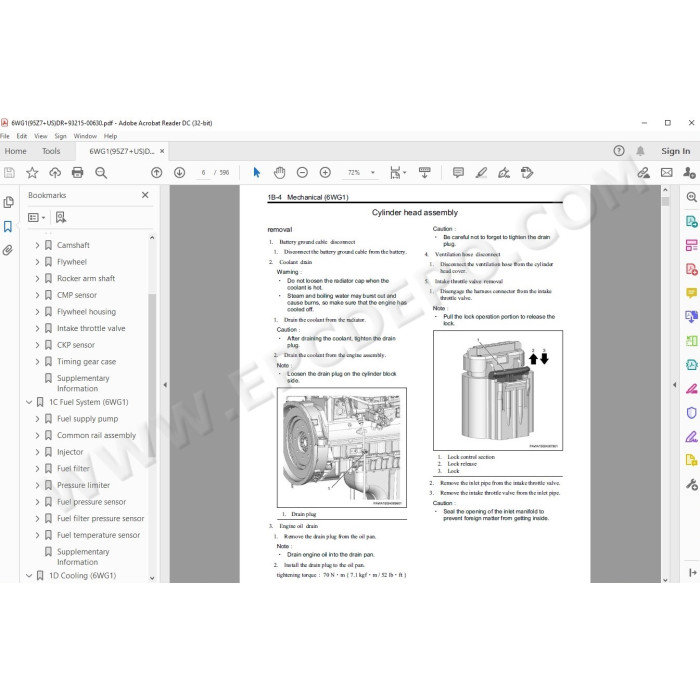
Task: Toggle the Page Thumbnails panel icon
Action: [8, 202]
